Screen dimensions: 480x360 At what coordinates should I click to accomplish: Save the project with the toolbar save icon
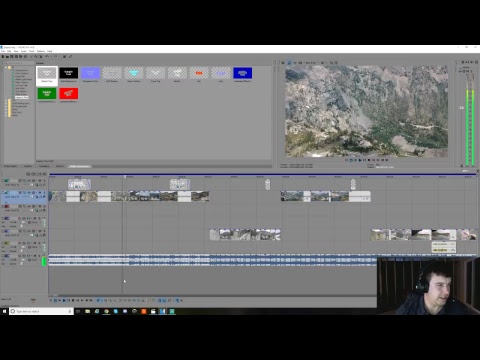(x=12, y=57)
